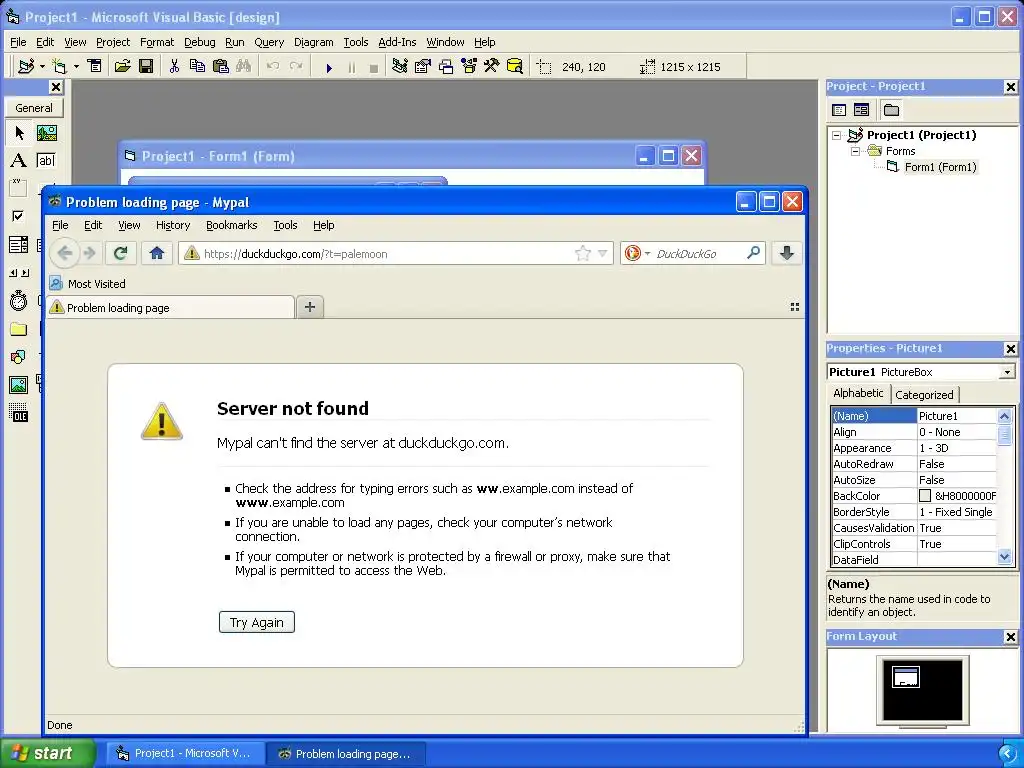Open the Object Browser toolbar icon

coord(469,66)
